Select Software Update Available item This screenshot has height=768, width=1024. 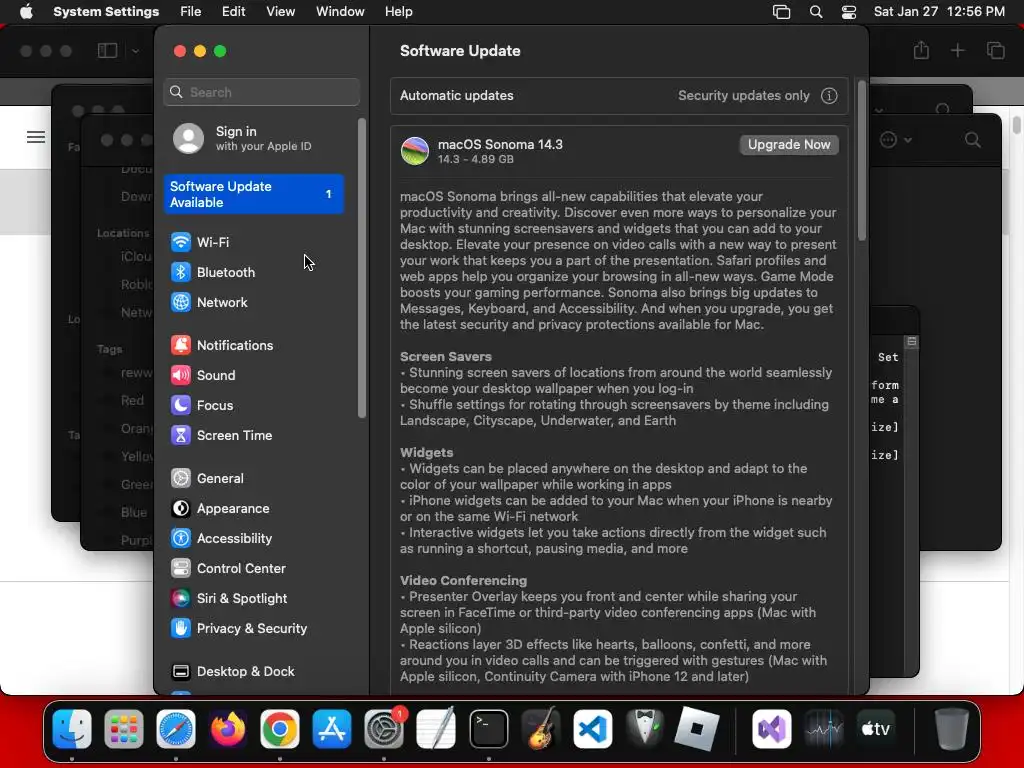tap(255, 194)
